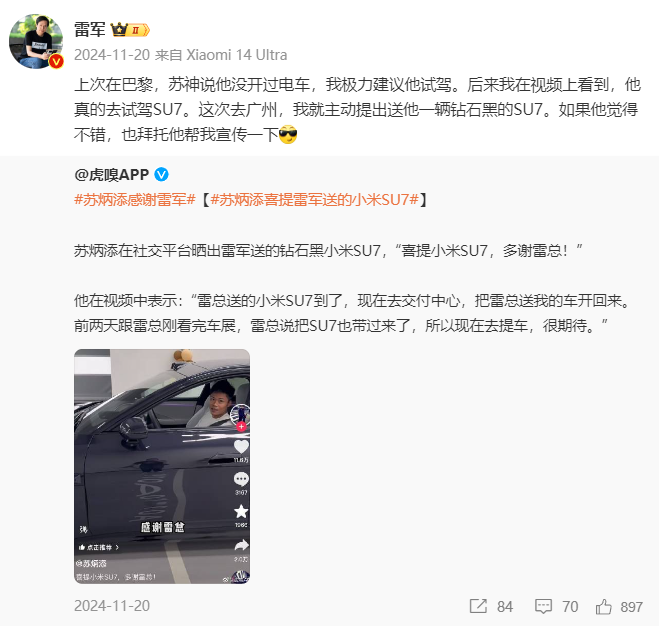This screenshot has width=659, height=626.
Task: Like the post via thumbs-up icon
Action: point(604,606)
